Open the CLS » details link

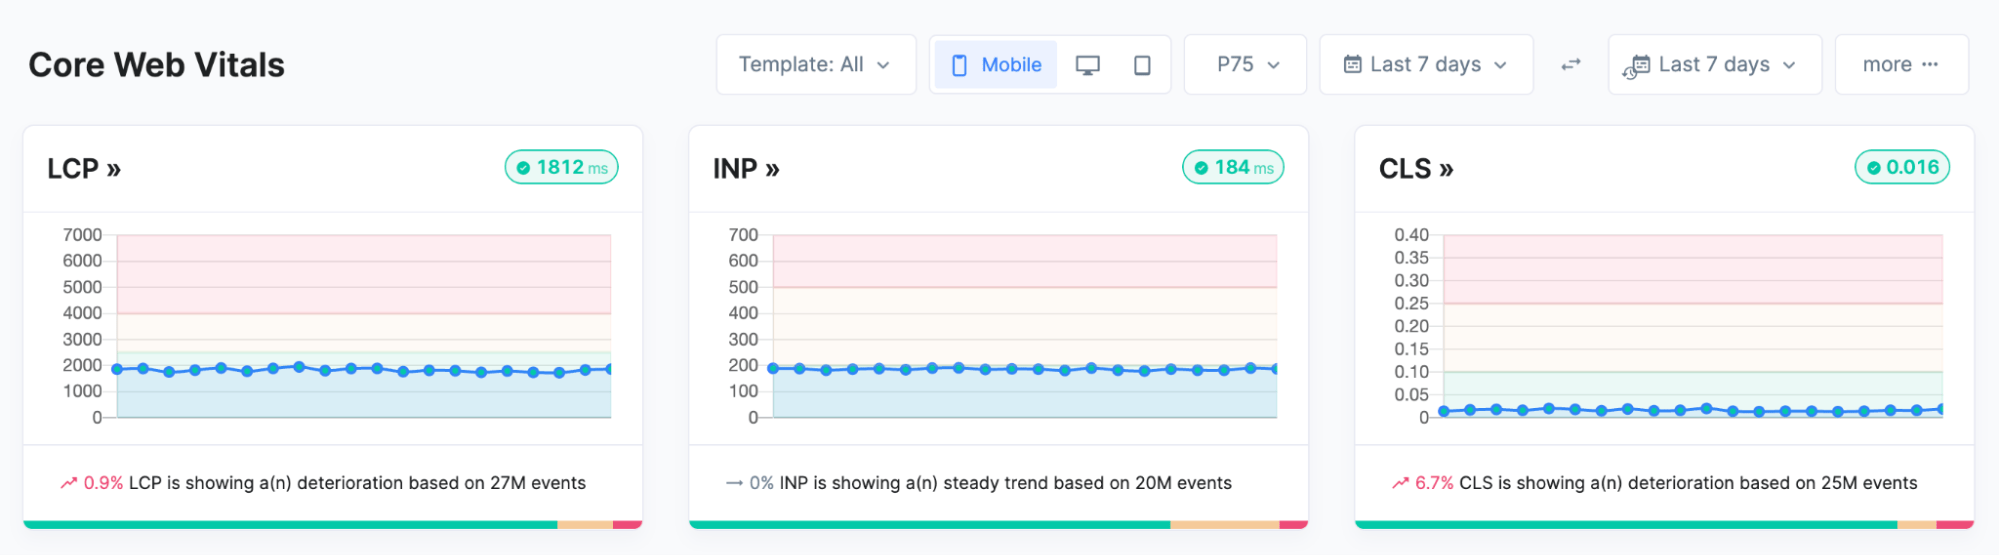pyautogui.click(x=1416, y=169)
